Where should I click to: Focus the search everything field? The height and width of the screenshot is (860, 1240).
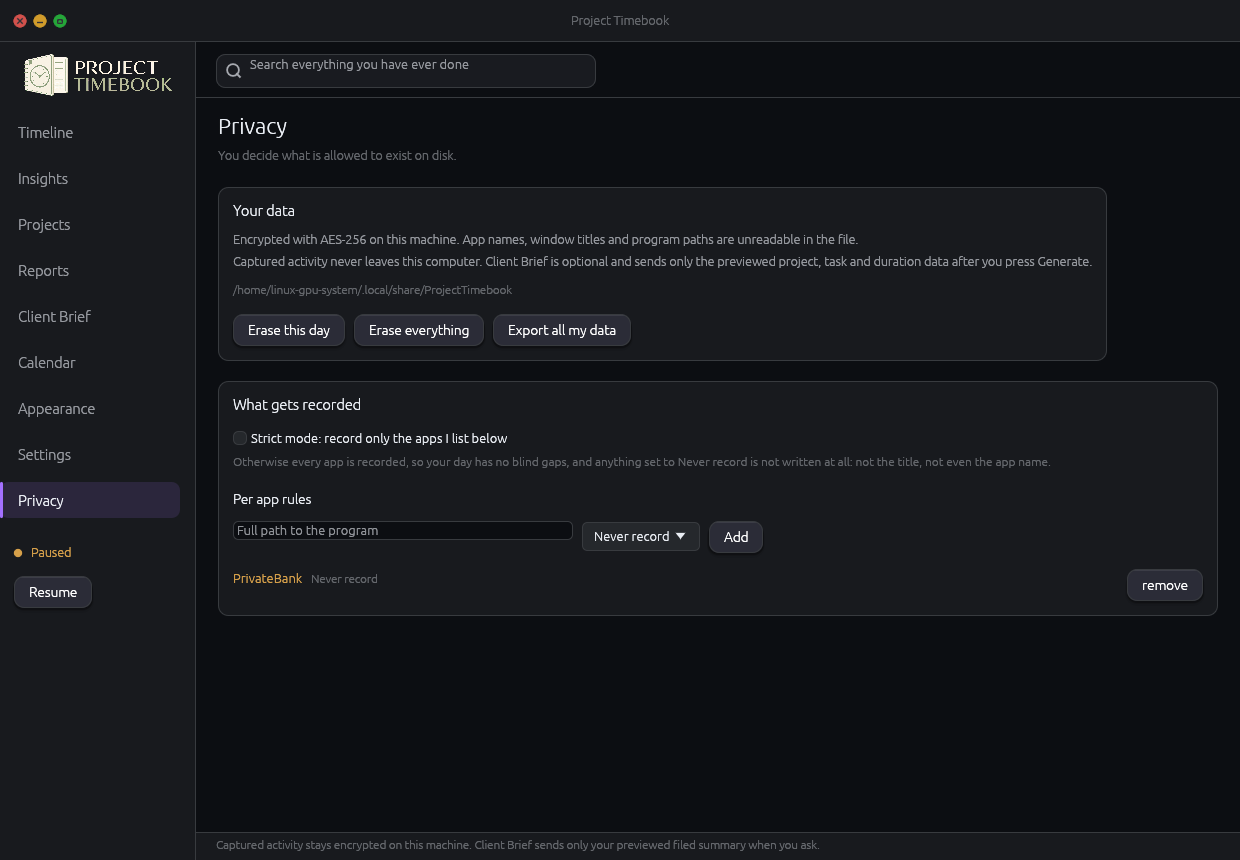[406, 71]
